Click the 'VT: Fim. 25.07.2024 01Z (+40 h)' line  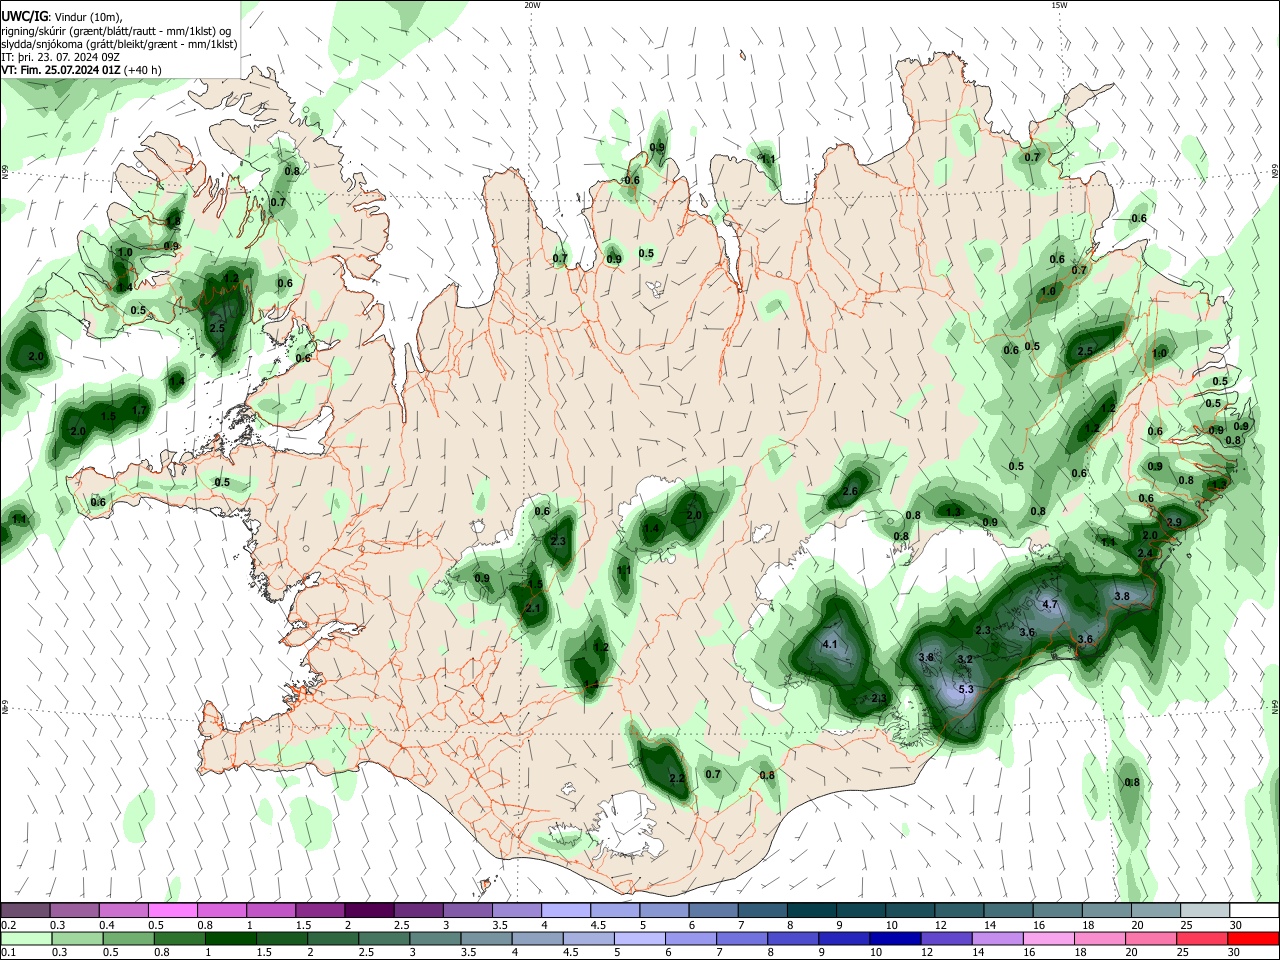tap(81, 70)
